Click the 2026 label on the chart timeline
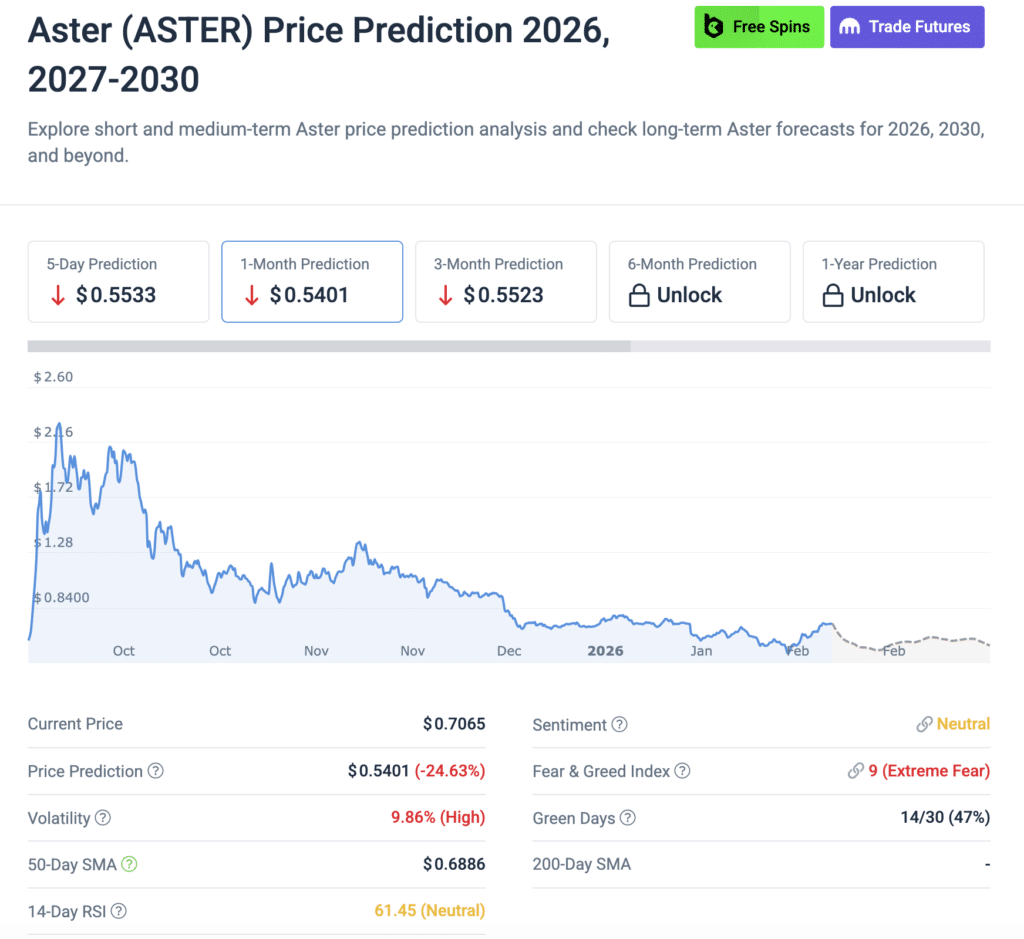 pyautogui.click(x=605, y=651)
